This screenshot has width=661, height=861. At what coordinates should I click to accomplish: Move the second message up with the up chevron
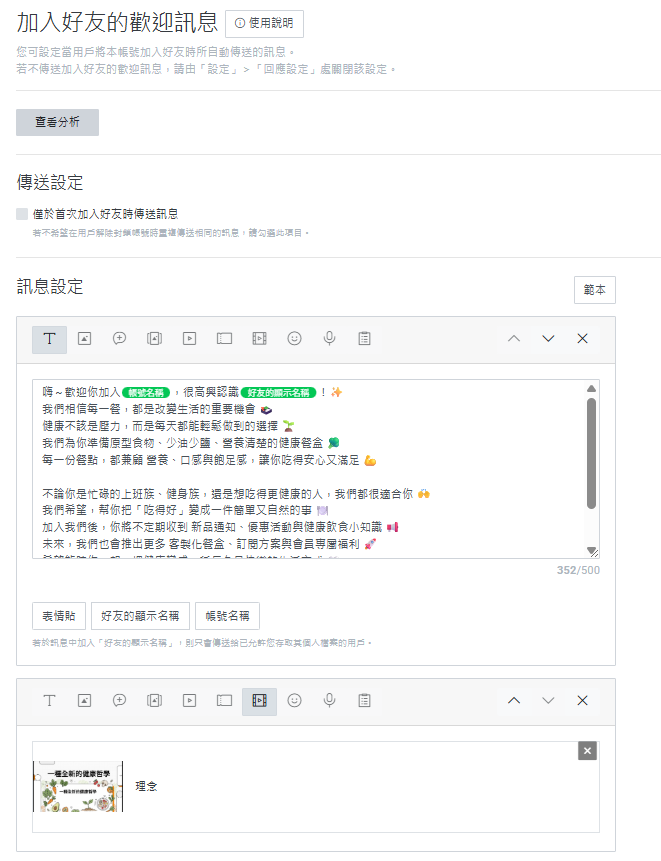[x=514, y=701]
